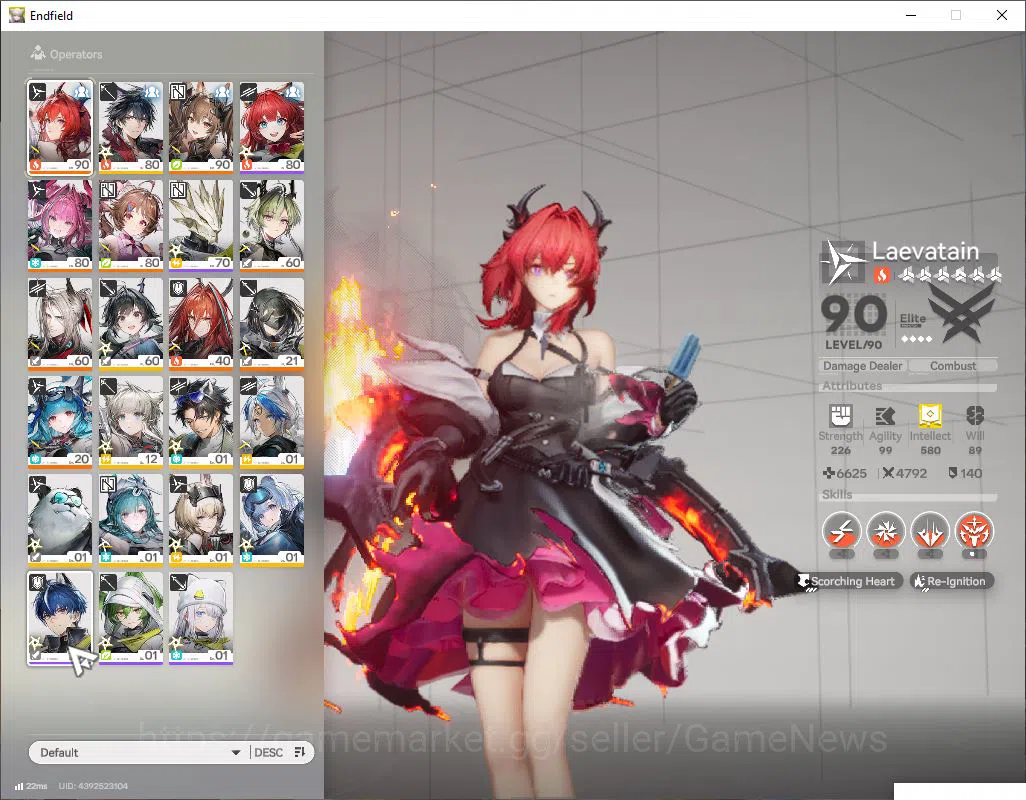The image size is (1026, 800).
Task: Select the dark blue-haired man operator card
Action: [x=60, y=618]
